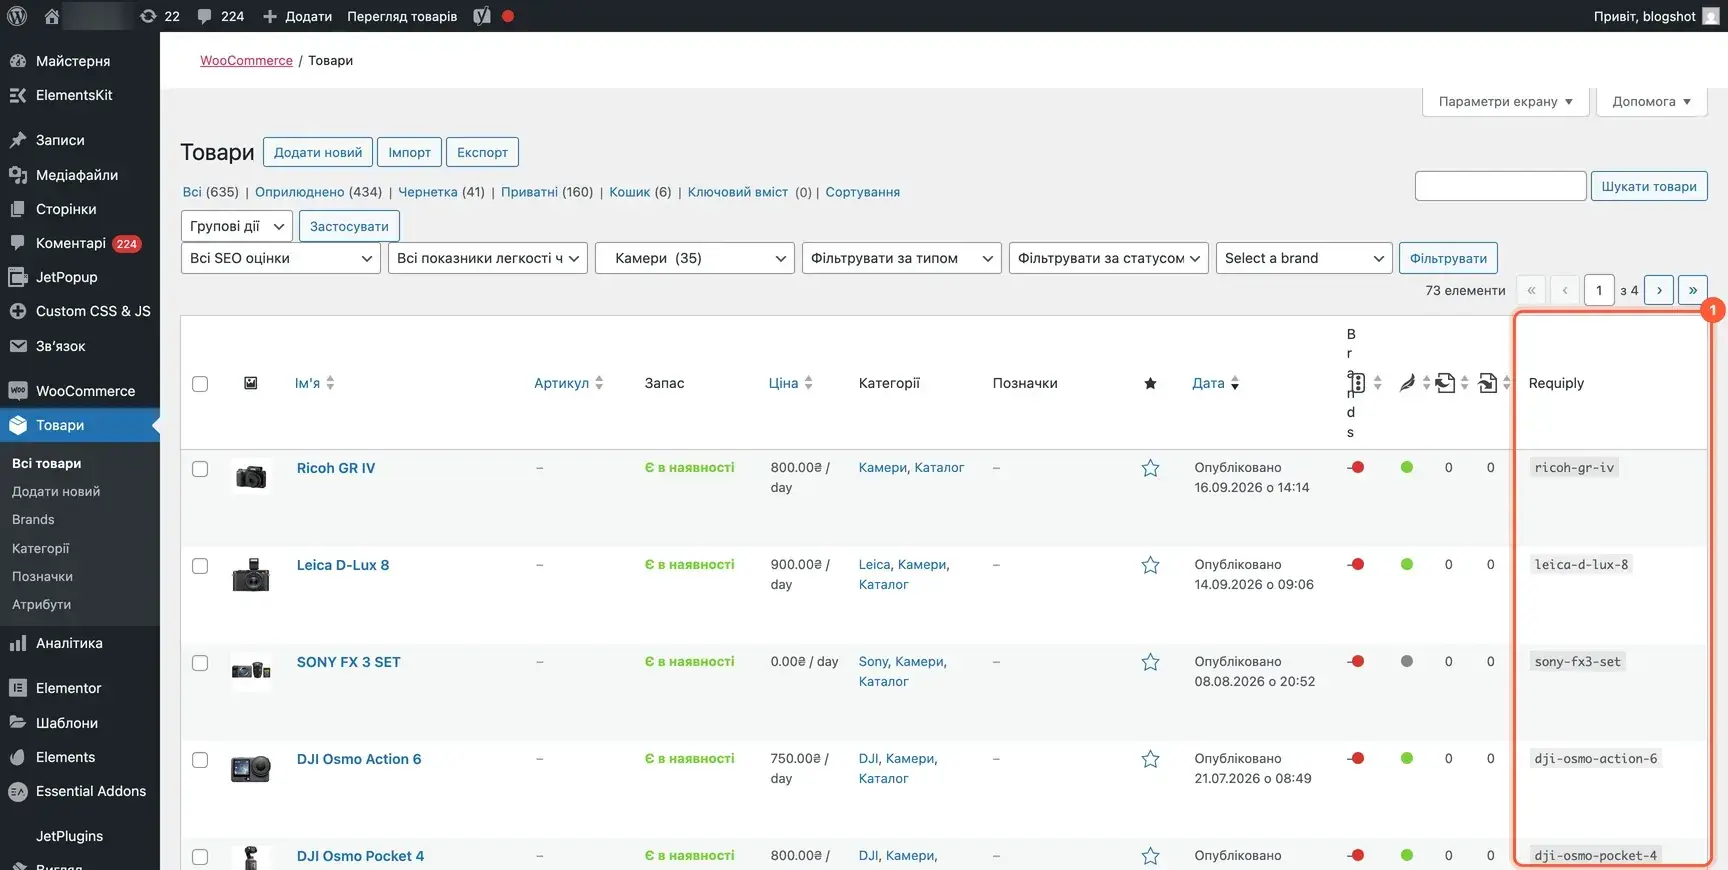The width and height of the screenshot is (1728, 870).
Task: Open the Камери (35) category dropdown
Action: point(695,258)
